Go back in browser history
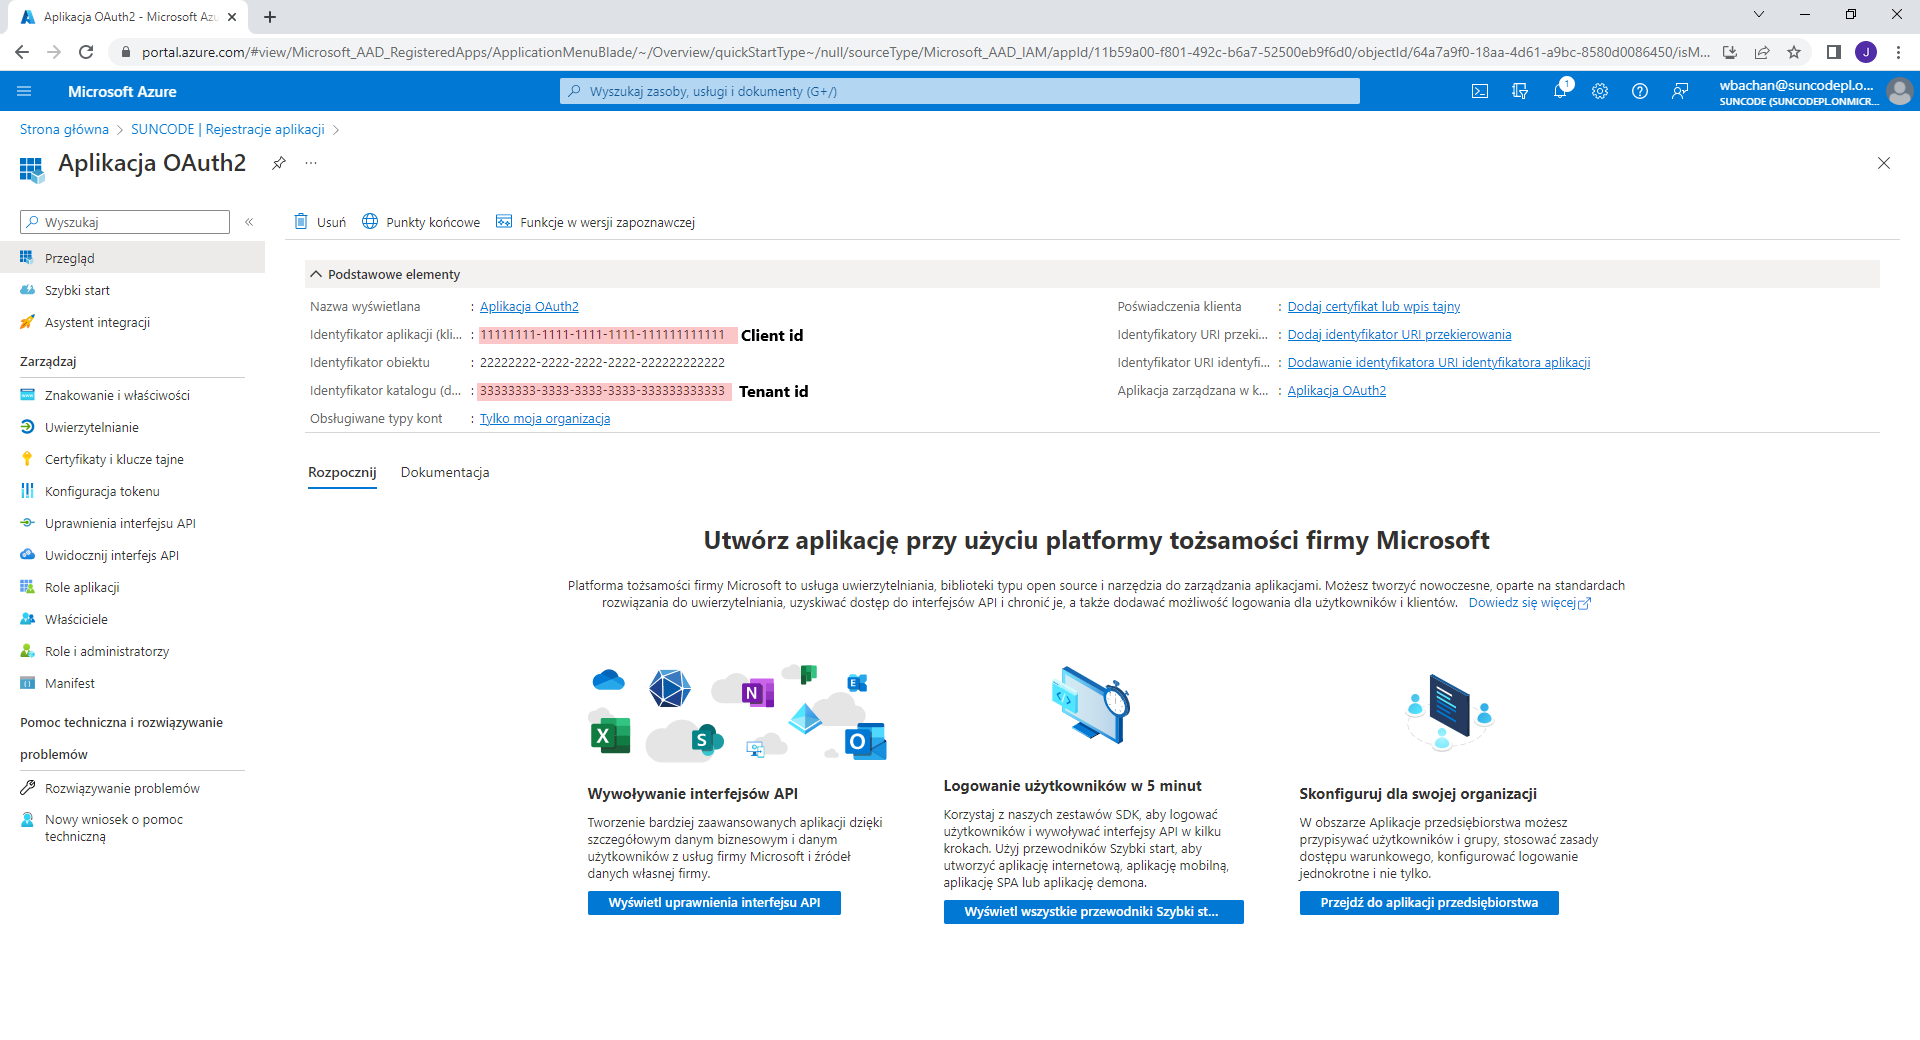 (x=22, y=52)
